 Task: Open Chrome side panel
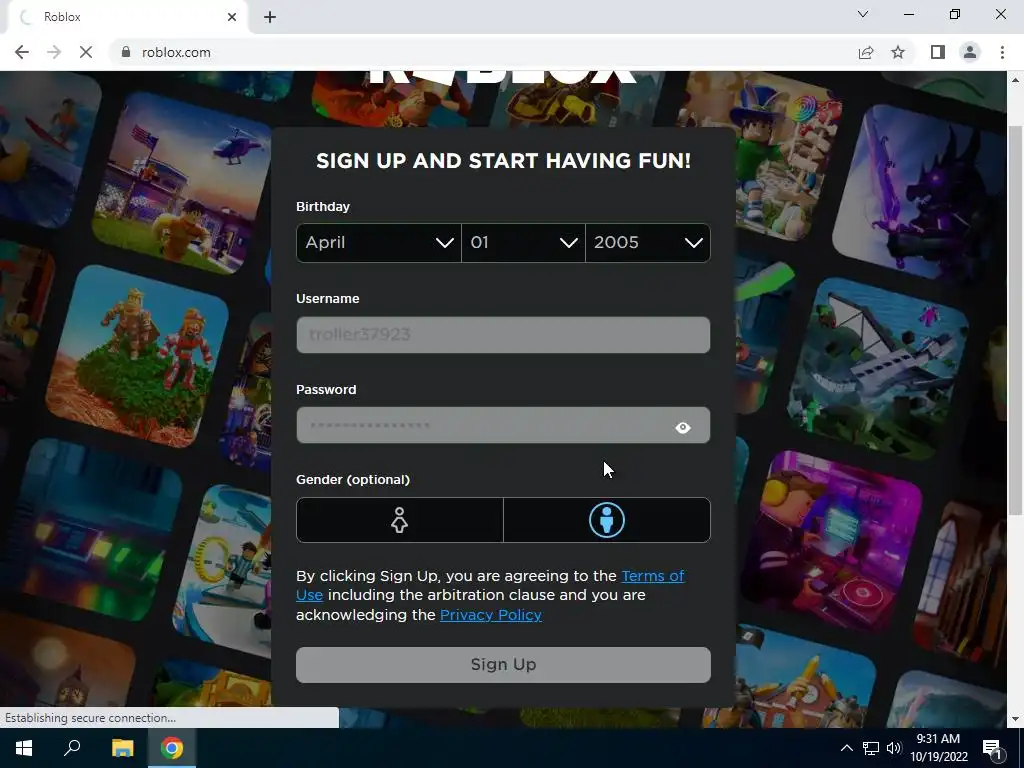(x=938, y=52)
